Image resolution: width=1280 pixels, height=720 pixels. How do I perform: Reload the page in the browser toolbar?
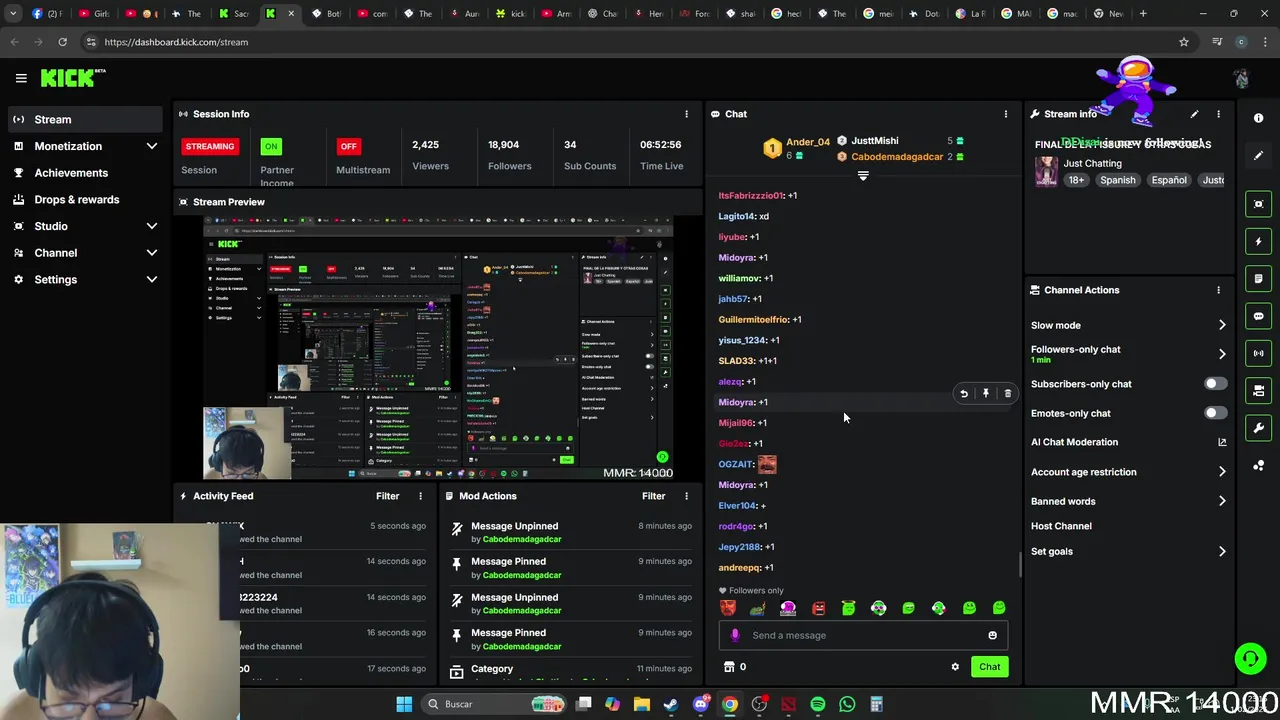(x=62, y=42)
